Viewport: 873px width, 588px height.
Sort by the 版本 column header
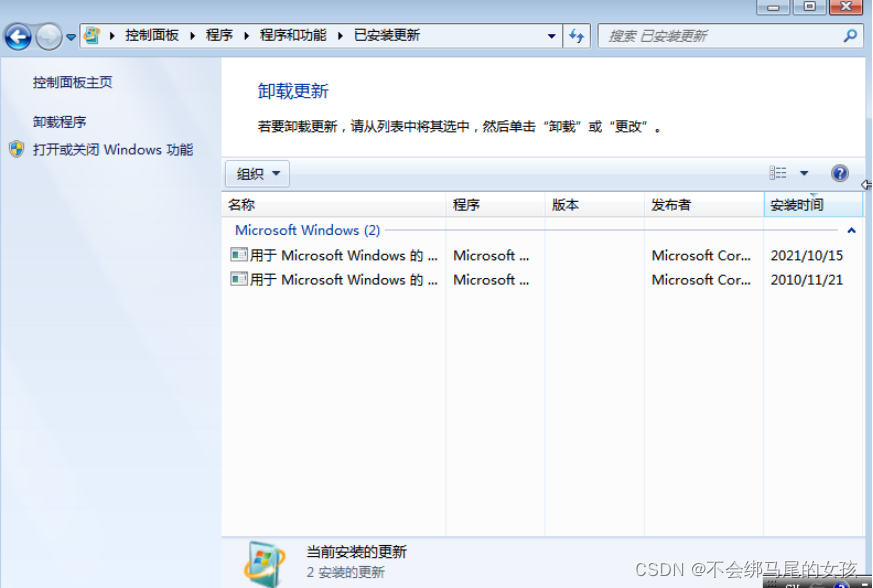click(595, 205)
